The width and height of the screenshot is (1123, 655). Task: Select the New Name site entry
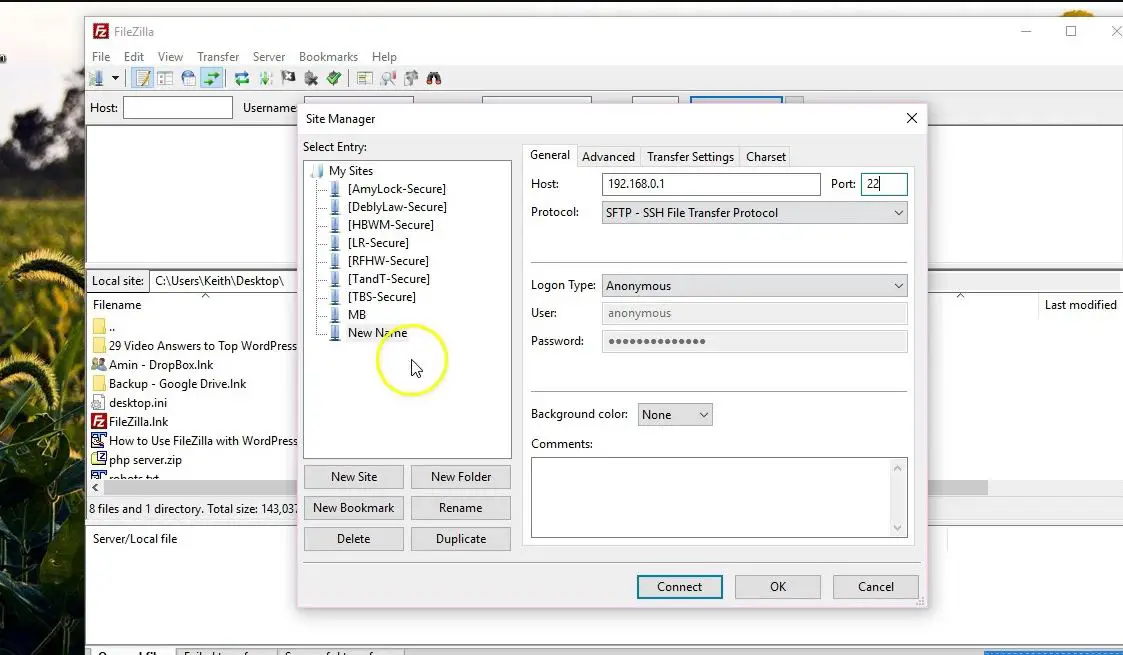(377, 332)
